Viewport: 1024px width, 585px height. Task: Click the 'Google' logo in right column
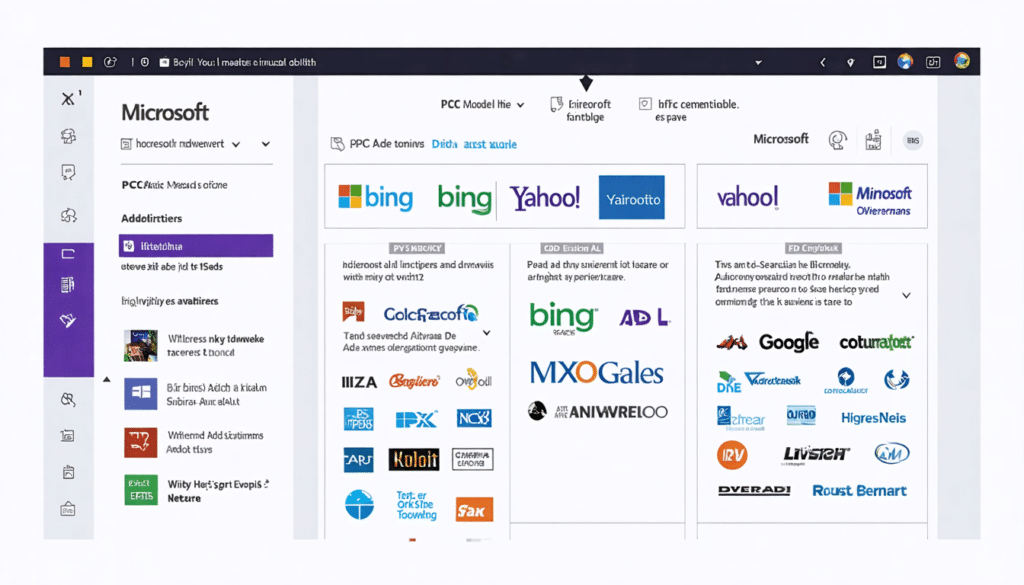pos(788,341)
